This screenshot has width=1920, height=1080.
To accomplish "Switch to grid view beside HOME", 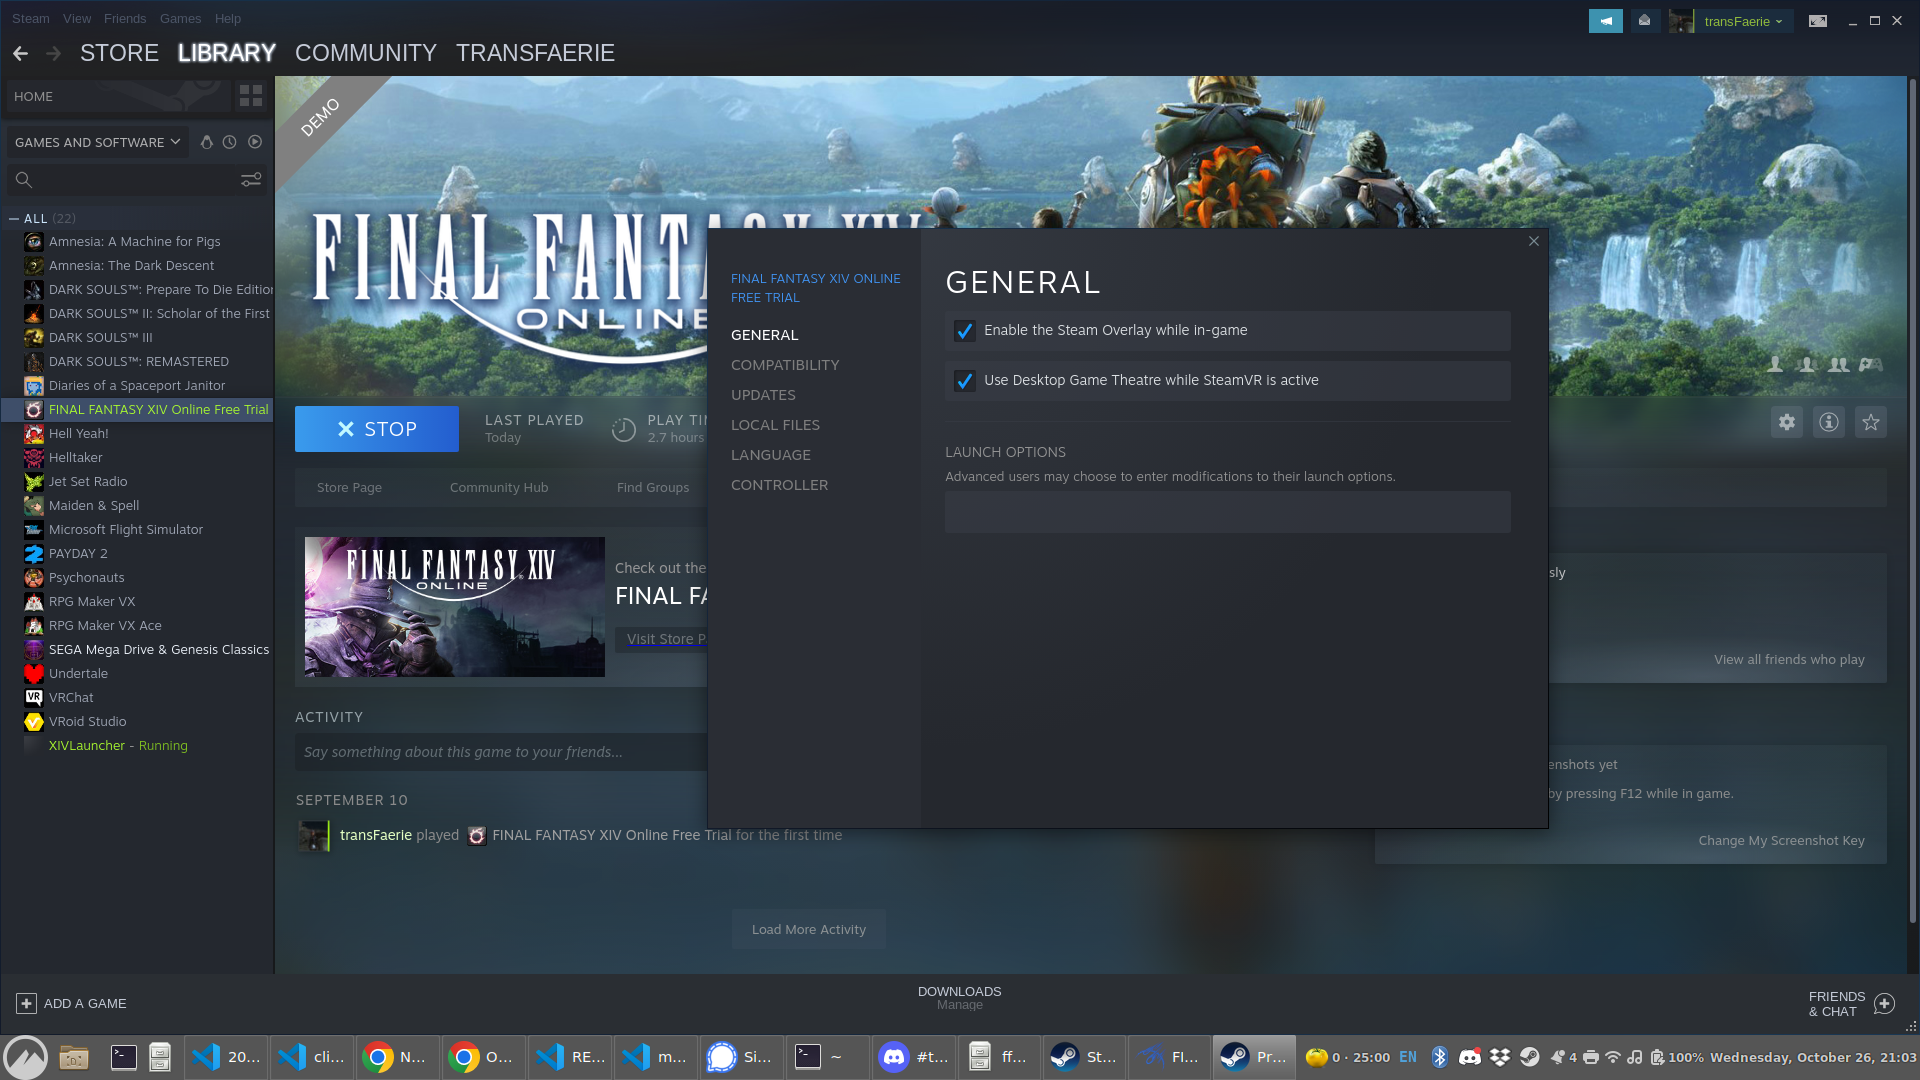I will (250, 96).
